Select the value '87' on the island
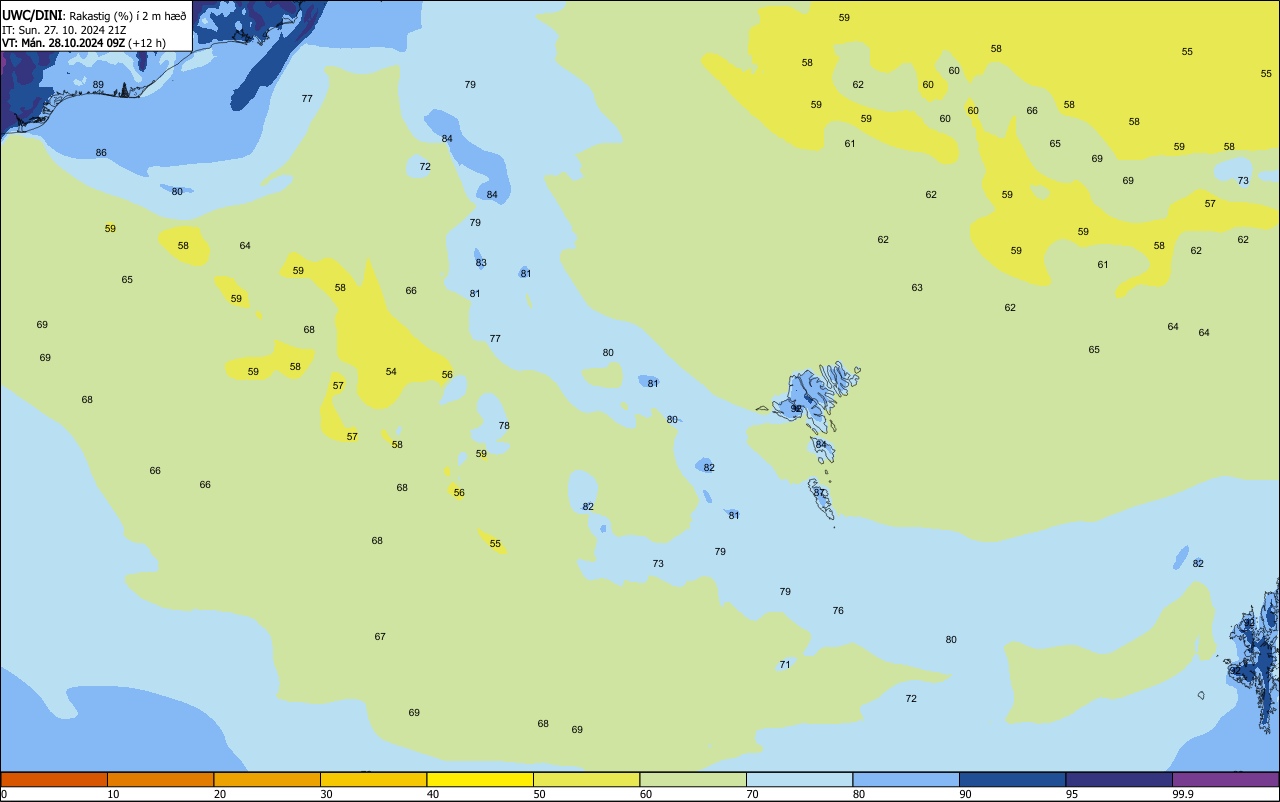Viewport: 1280px width, 802px height. (x=819, y=492)
